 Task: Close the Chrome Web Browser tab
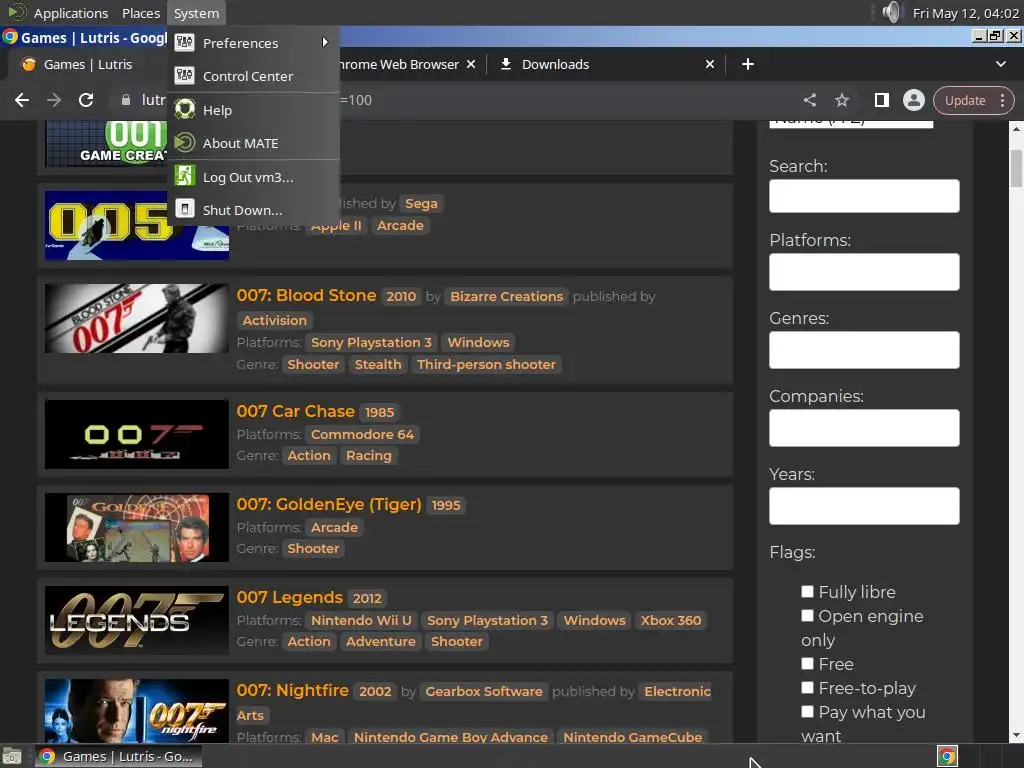click(471, 64)
